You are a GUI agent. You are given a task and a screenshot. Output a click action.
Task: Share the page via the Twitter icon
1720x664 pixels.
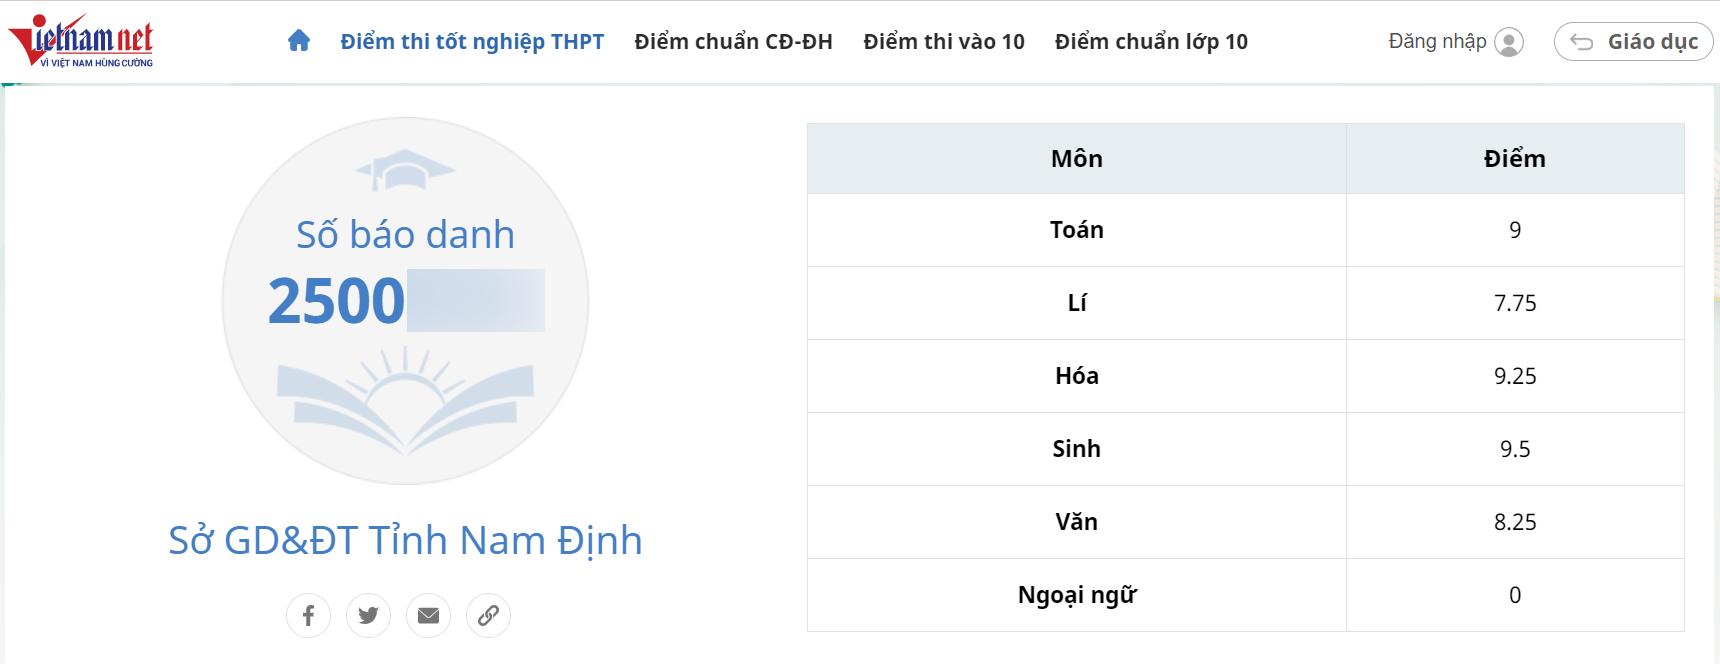tap(369, 616)
